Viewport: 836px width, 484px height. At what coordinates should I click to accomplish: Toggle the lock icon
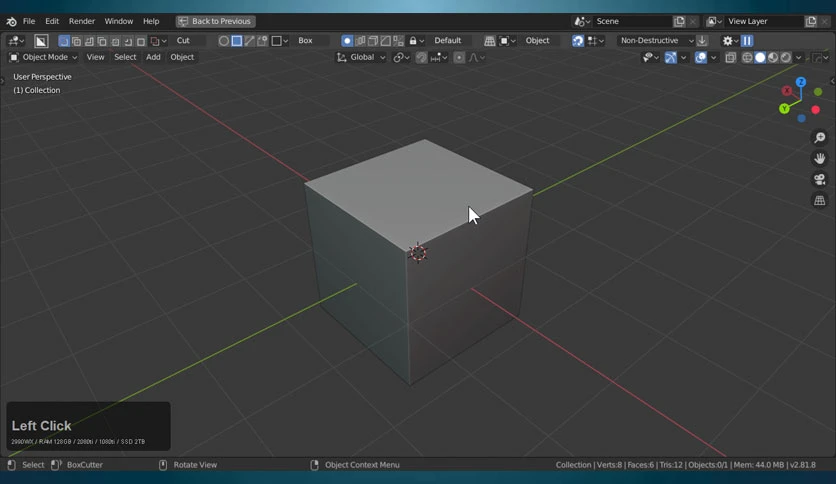pyautogui.click(x=413, y=41)
